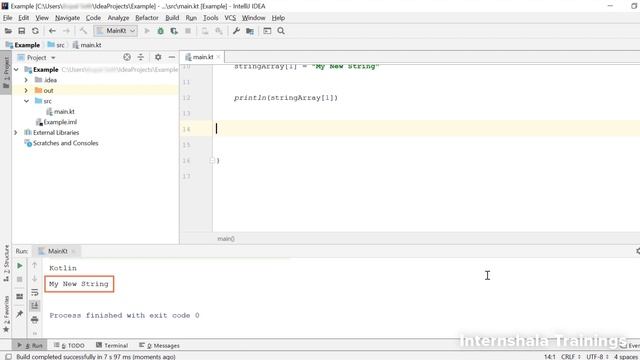Click editor line 14 text area
The height and width of the screenshot is (360, 640).
click(426, 129)
